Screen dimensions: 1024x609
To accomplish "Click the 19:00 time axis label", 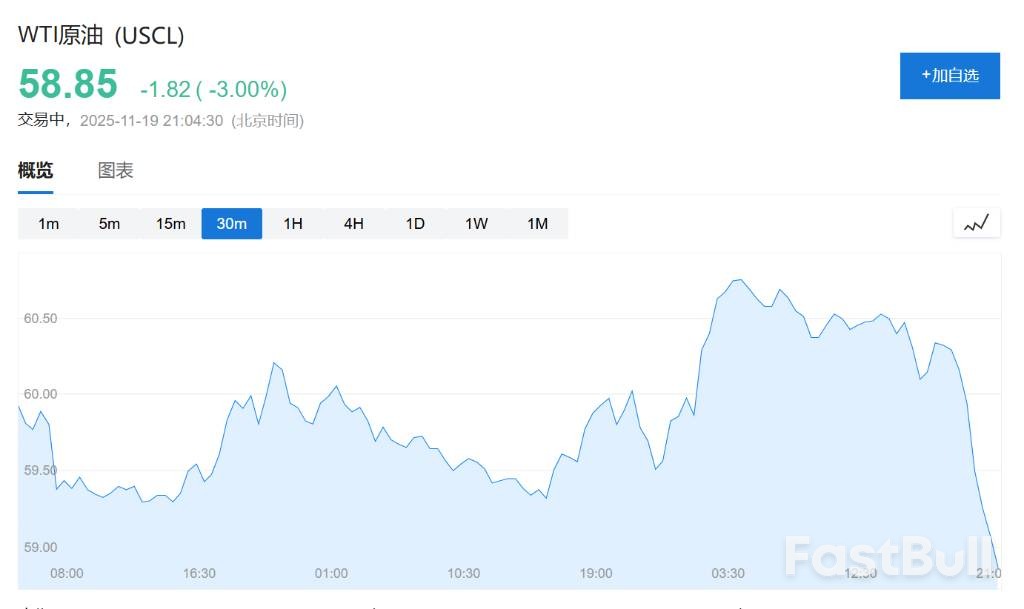I will pyautogui.click(x=595, y=573).
